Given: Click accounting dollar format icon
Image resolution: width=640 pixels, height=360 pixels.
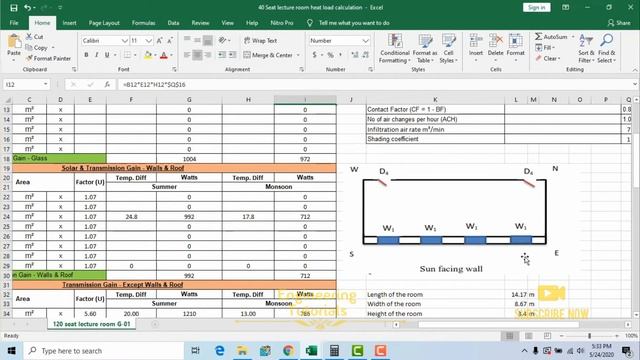Looking at the screenshot, I should pyautogui.click(x=314, y=55).
